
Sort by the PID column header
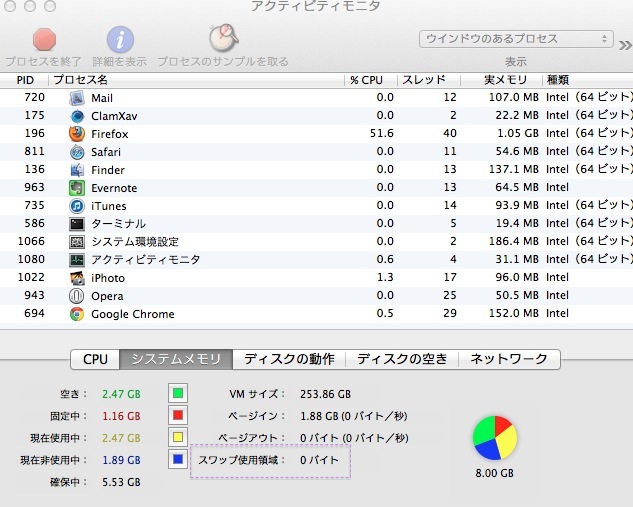pos(26,80)
